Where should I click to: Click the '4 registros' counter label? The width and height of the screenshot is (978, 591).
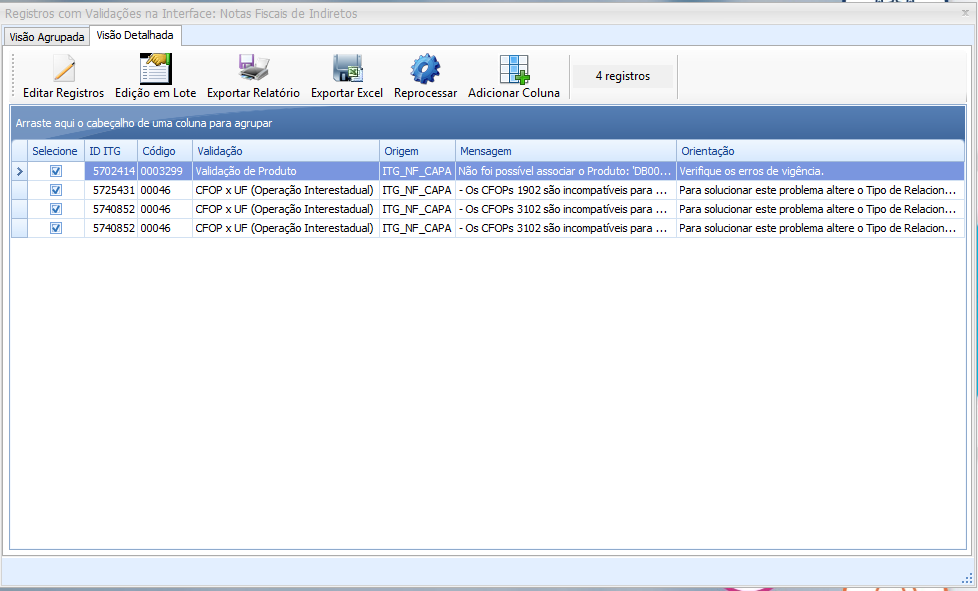pyautogui.click(x=622, y=76)
